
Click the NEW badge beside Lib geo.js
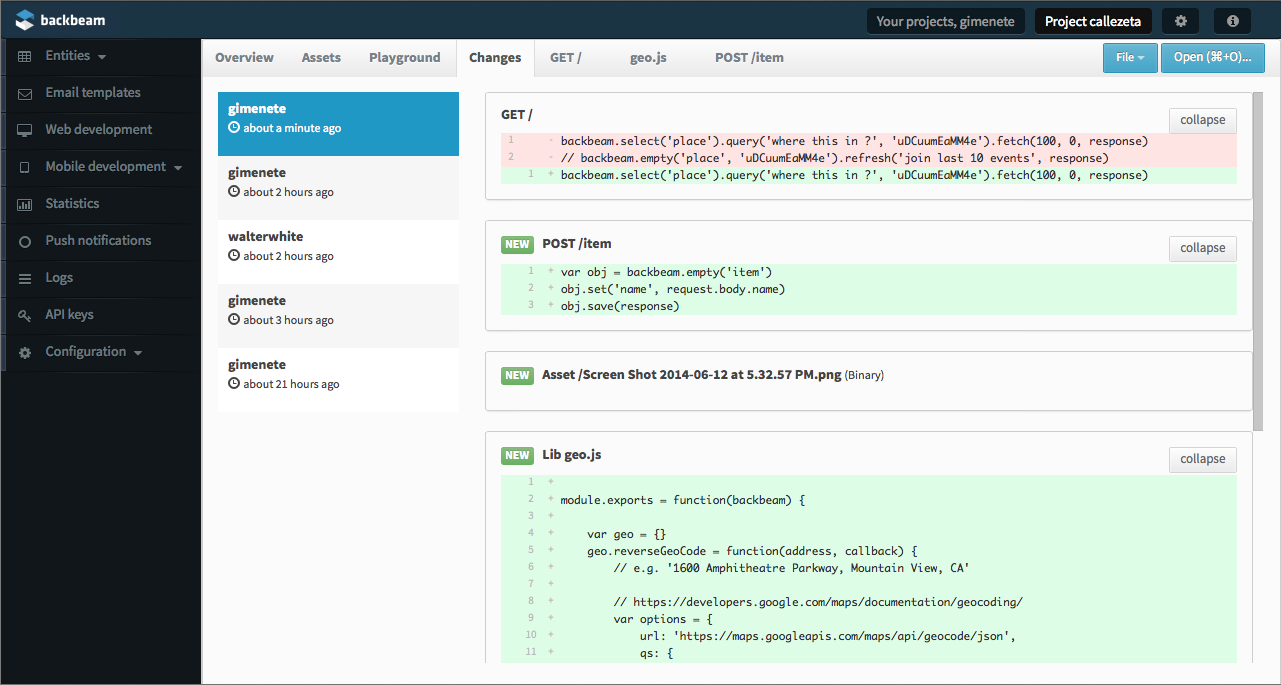point(517,455)
